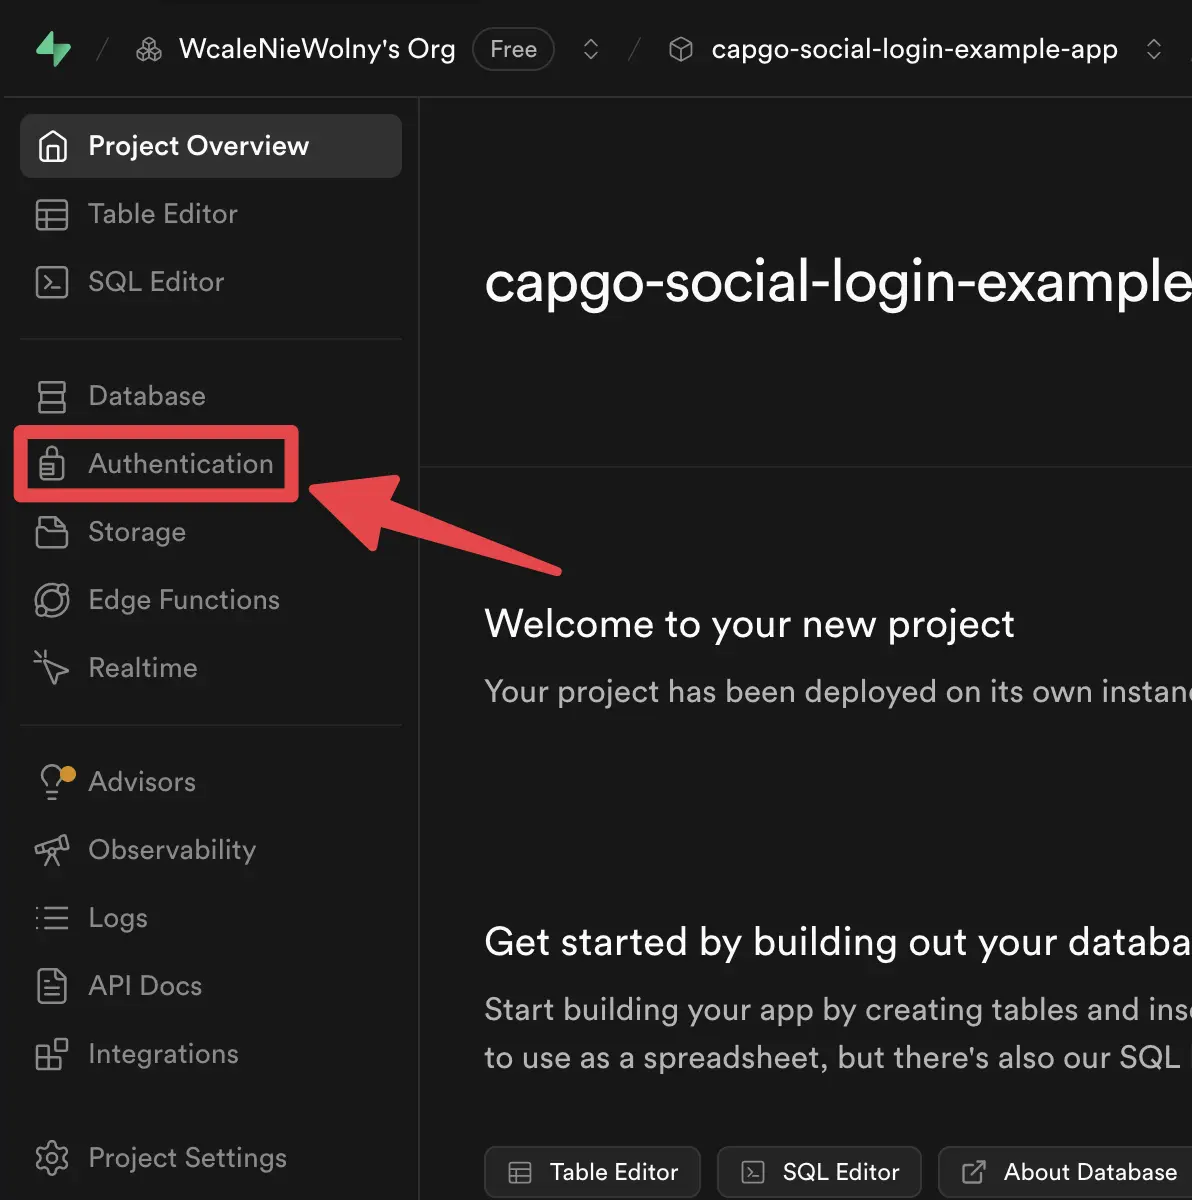Open the Integrations sidebar entry
This screenshot has width=1192, height=1200.
tap(163, 1054)
